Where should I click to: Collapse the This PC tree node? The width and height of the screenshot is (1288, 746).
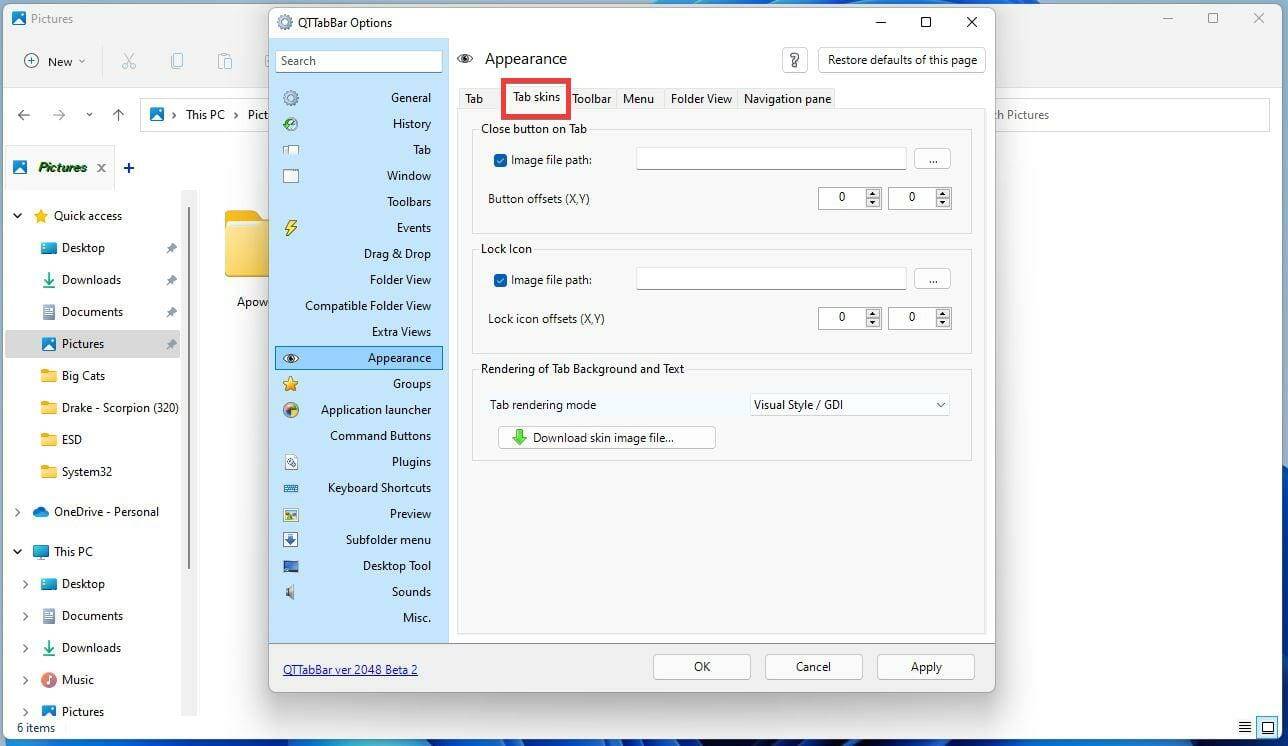16,551
